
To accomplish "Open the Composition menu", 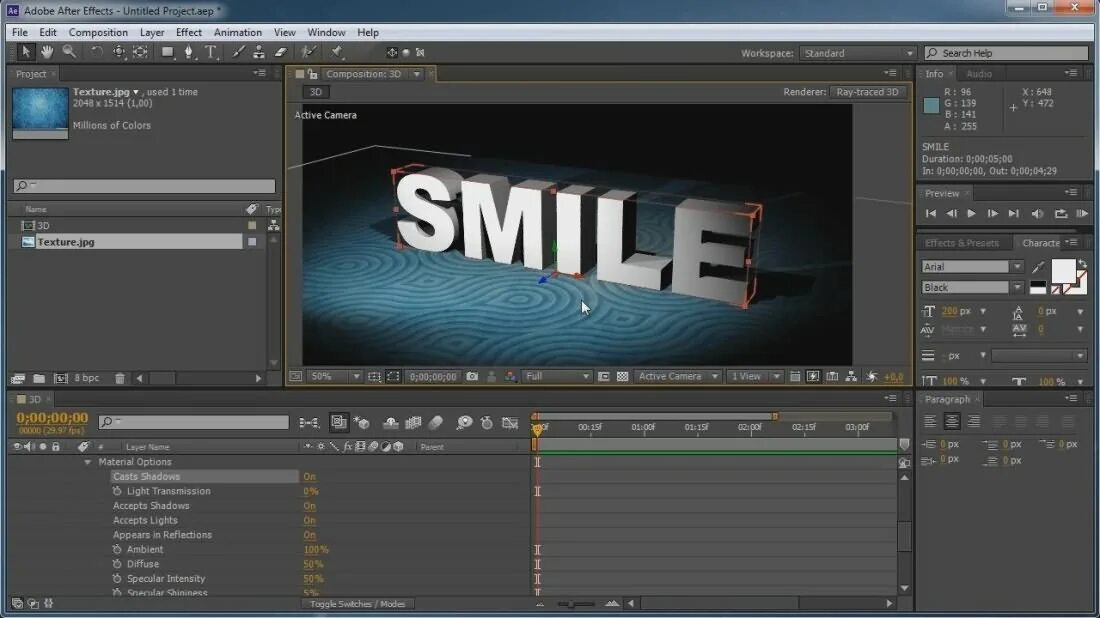I will pos(98,32).
